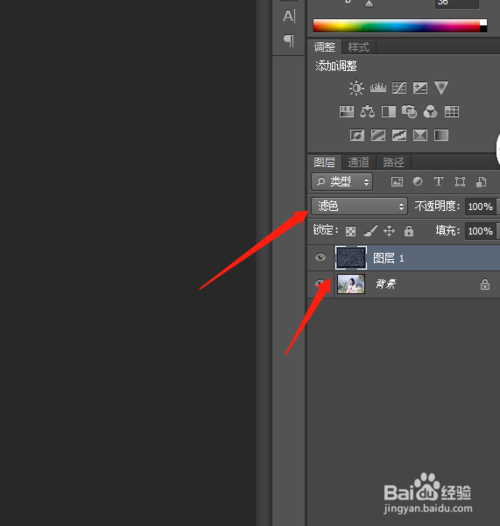Image resolution: width=500 pixels, height=526 pixels.
Task: Filter layers by adjustment layers
Action: pyautogui.click(x=418, y=182)
